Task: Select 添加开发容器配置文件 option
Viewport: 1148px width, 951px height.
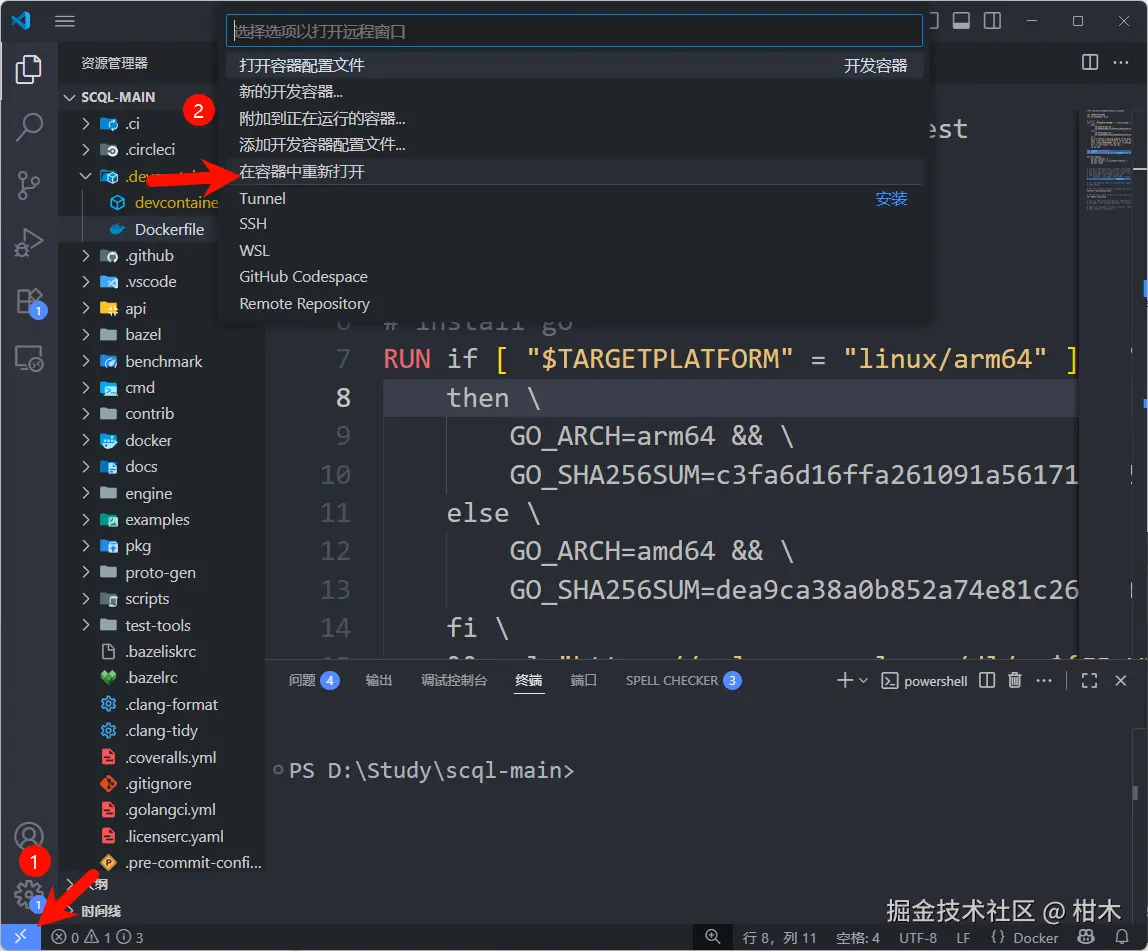Action: tap(574, 145)
